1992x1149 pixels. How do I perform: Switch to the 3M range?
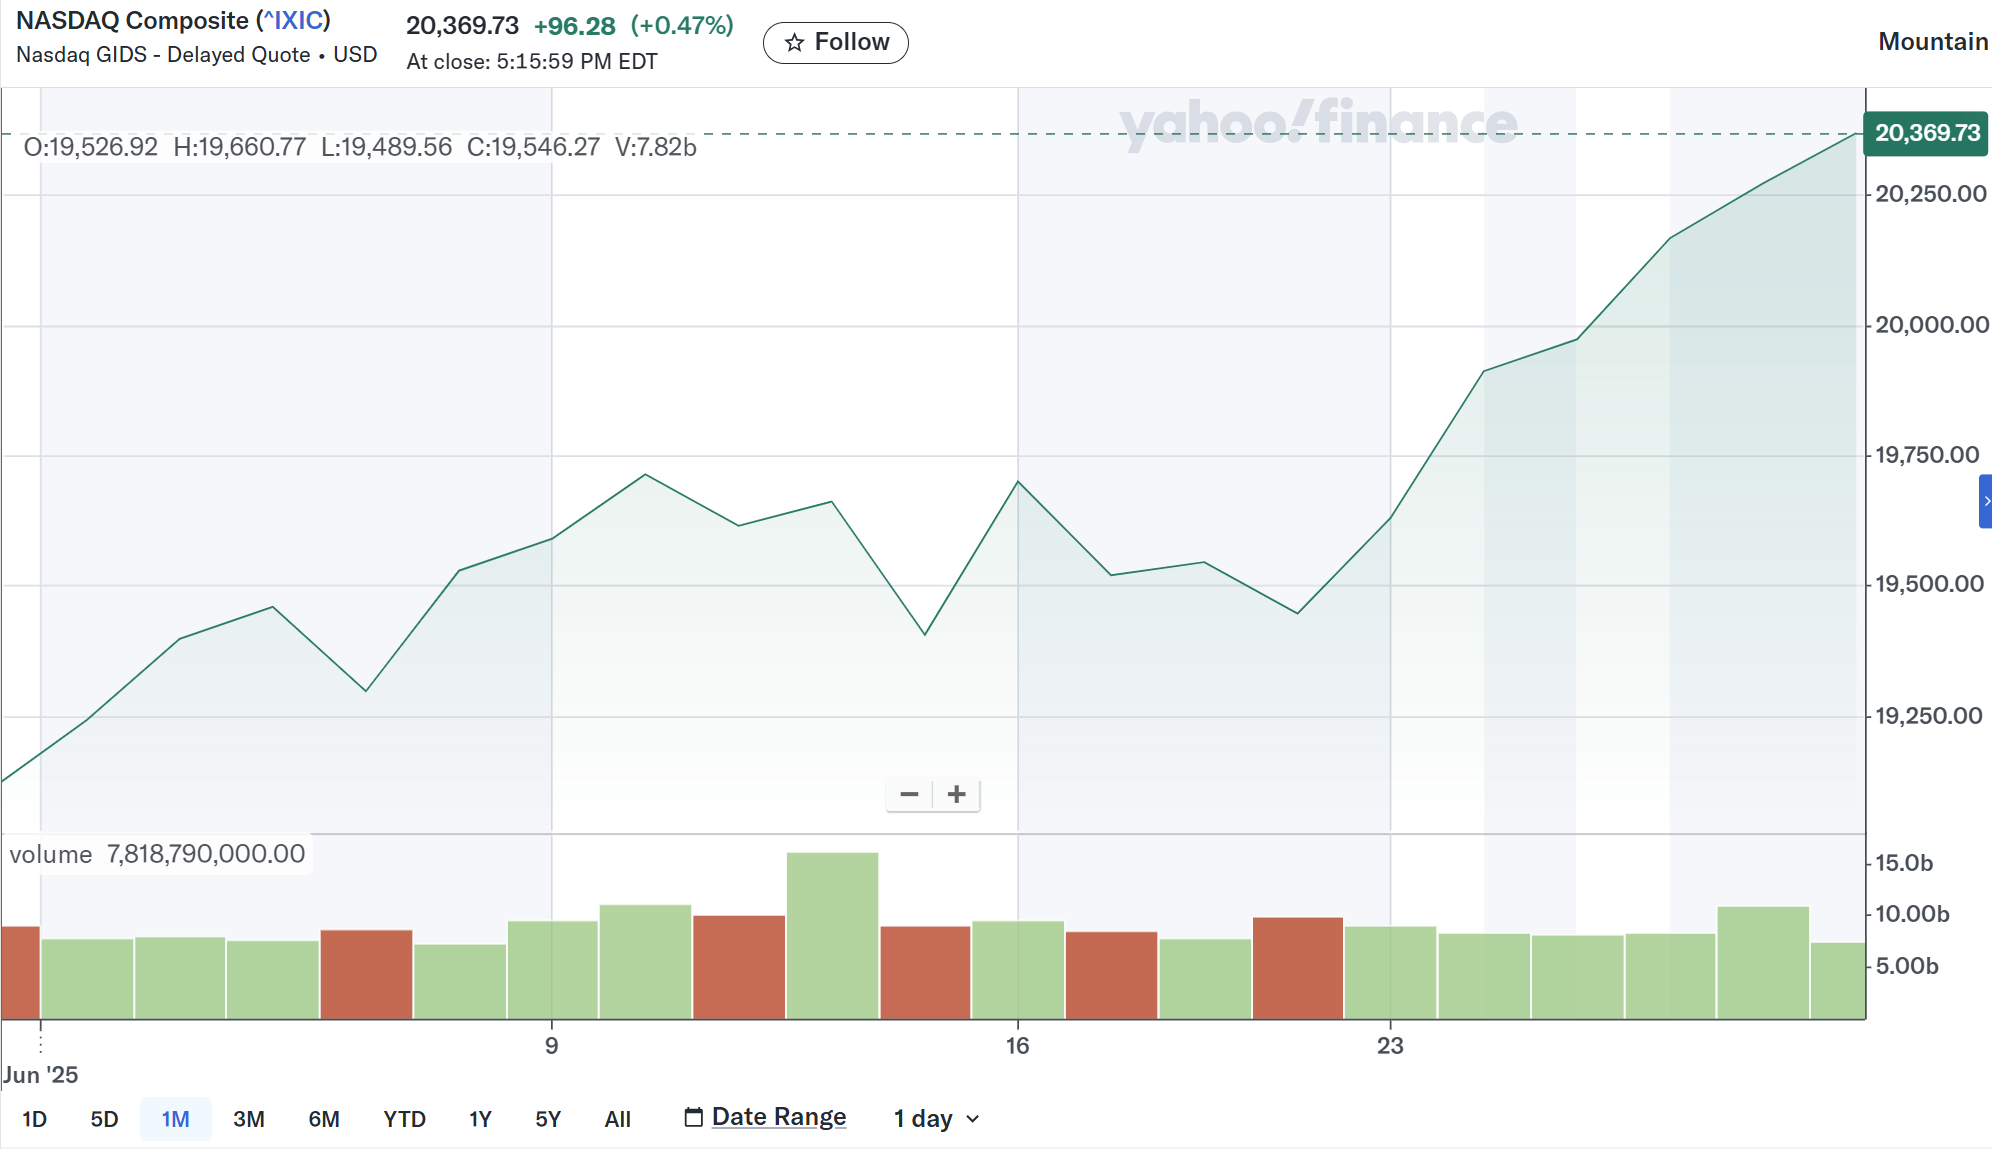(x=249, y=1119)
